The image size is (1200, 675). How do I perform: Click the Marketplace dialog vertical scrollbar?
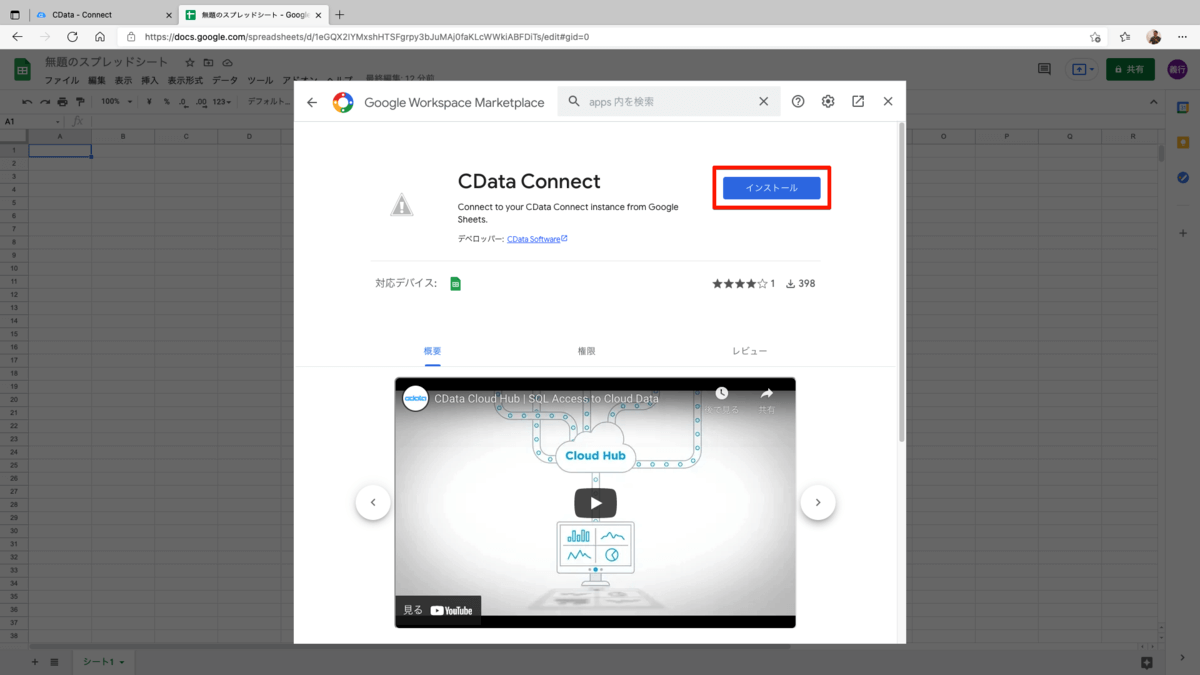pos(902,282)
